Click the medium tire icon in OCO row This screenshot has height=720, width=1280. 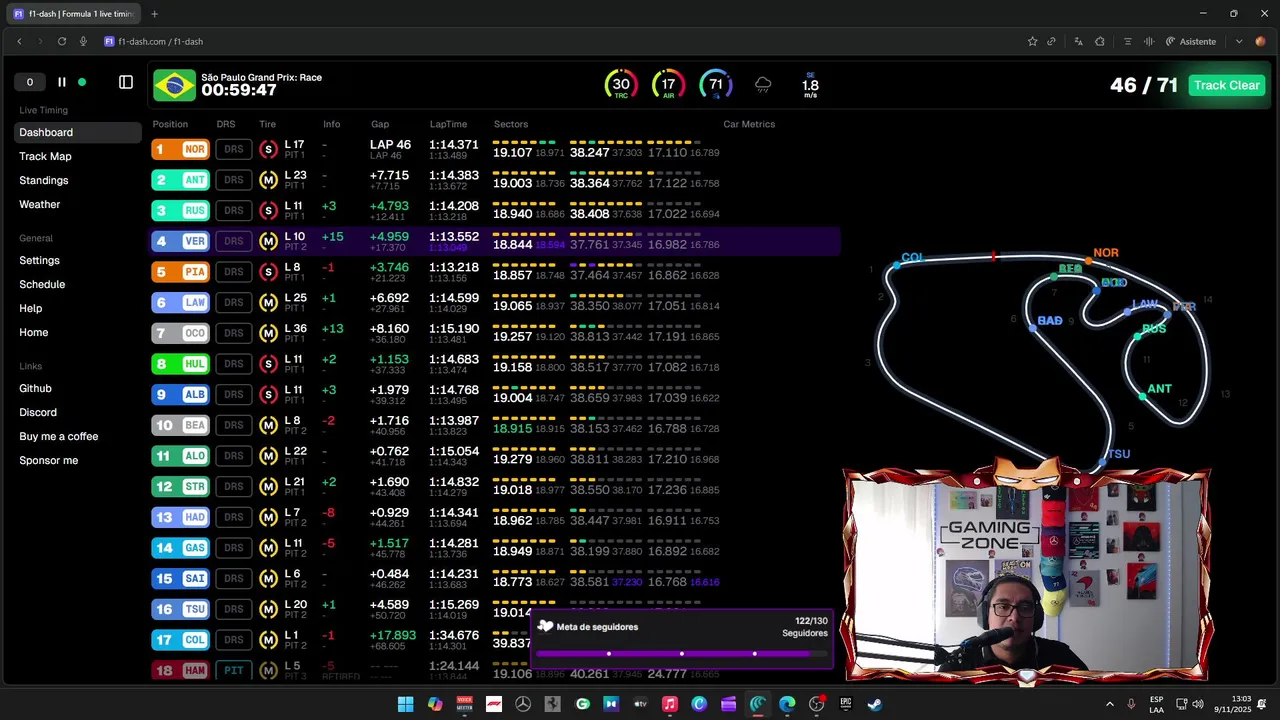tap(268, 333)
